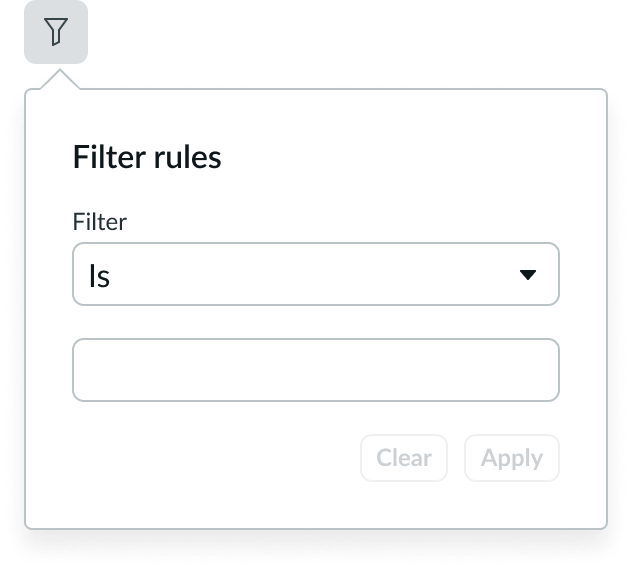Image resolution: width=632 pixels, height=570 pixels.
Task: Focus the text box below the Filter dropdown
Action: [315, 370]
